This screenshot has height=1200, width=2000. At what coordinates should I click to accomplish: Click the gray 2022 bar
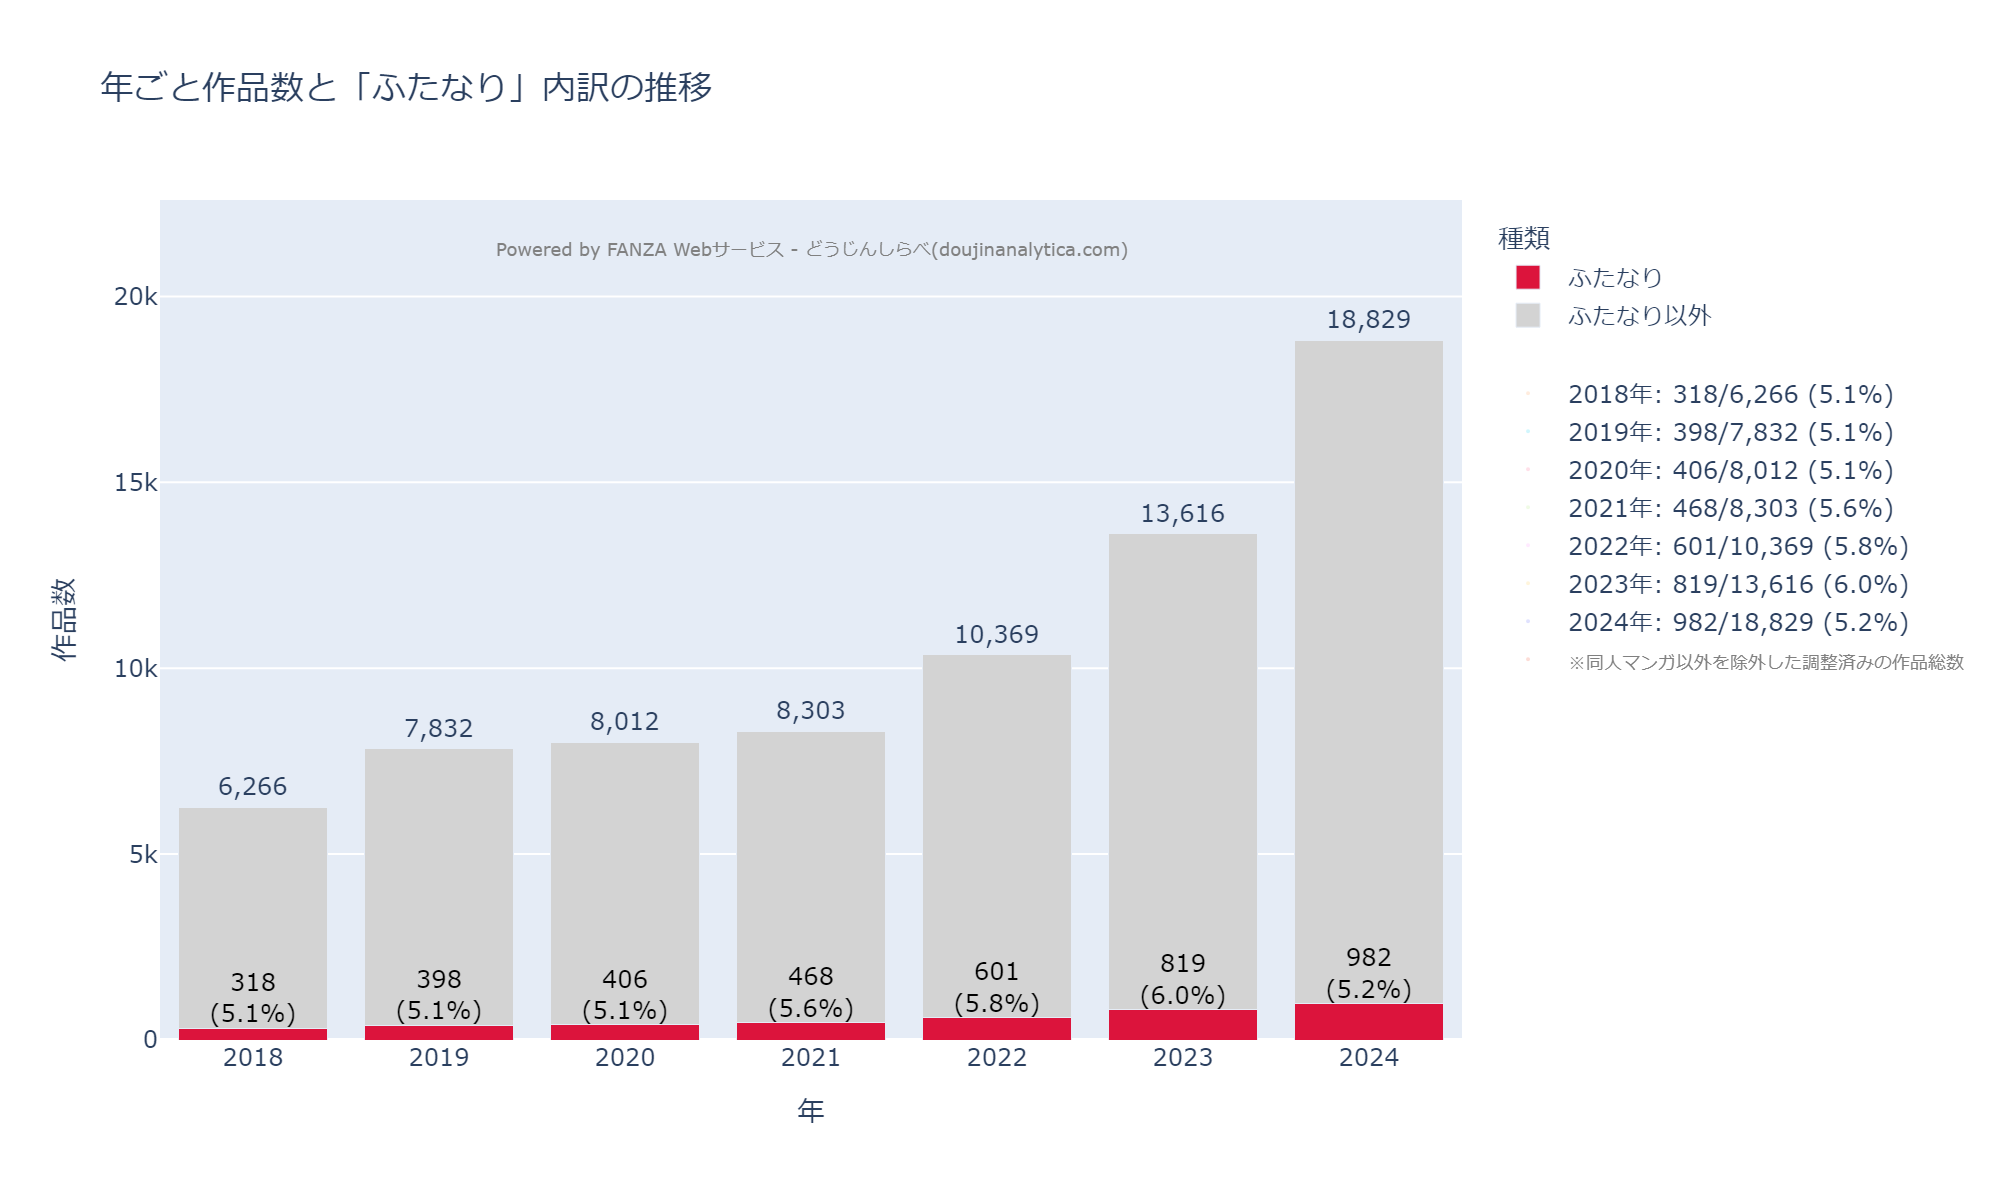[996, 800]
